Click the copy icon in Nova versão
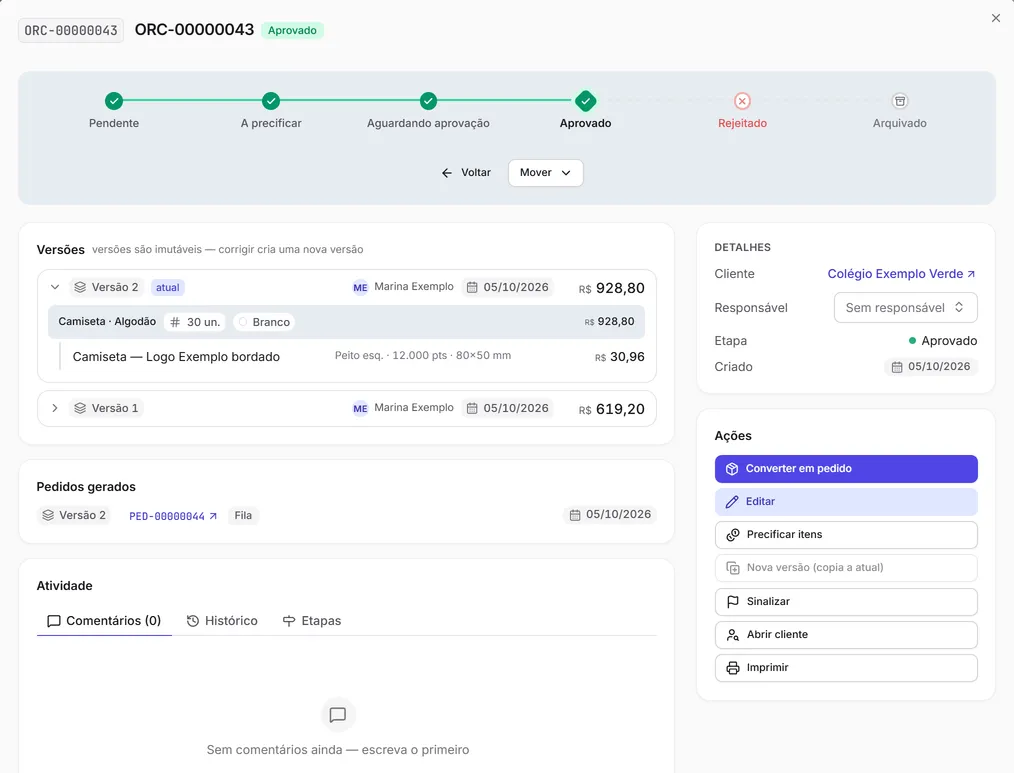The height and width of the screenshot is (773, 1014). [733, 568]
